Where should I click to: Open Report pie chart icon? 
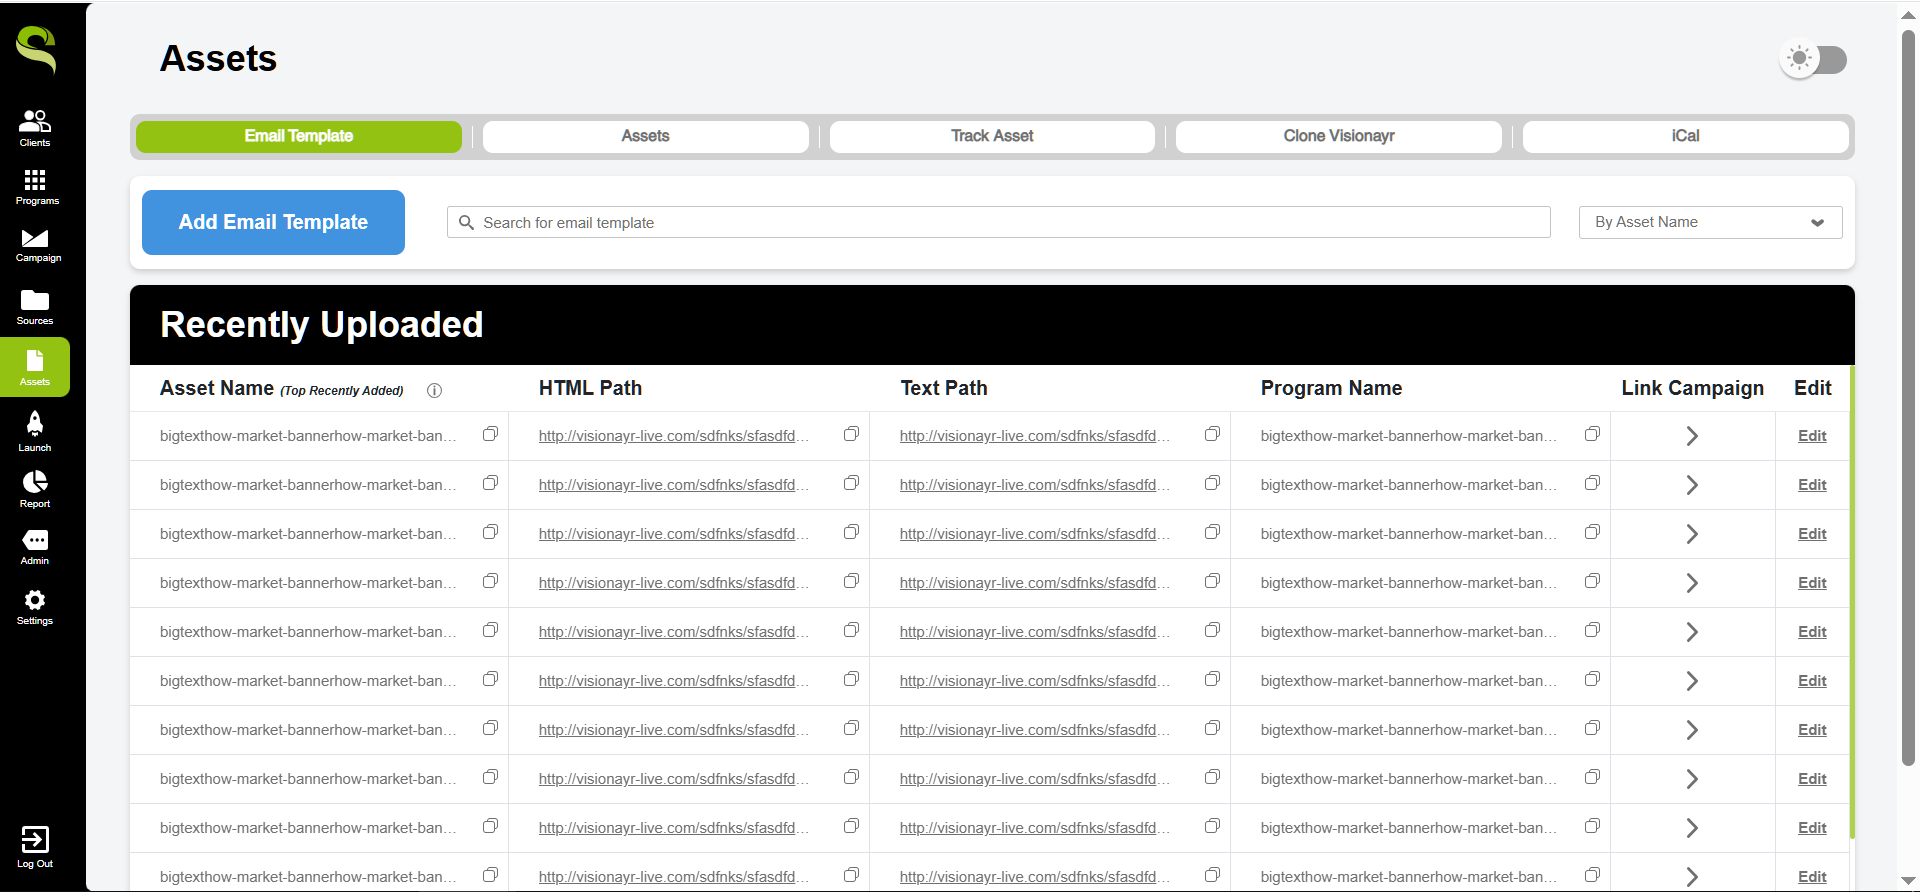tap(35, 488)
